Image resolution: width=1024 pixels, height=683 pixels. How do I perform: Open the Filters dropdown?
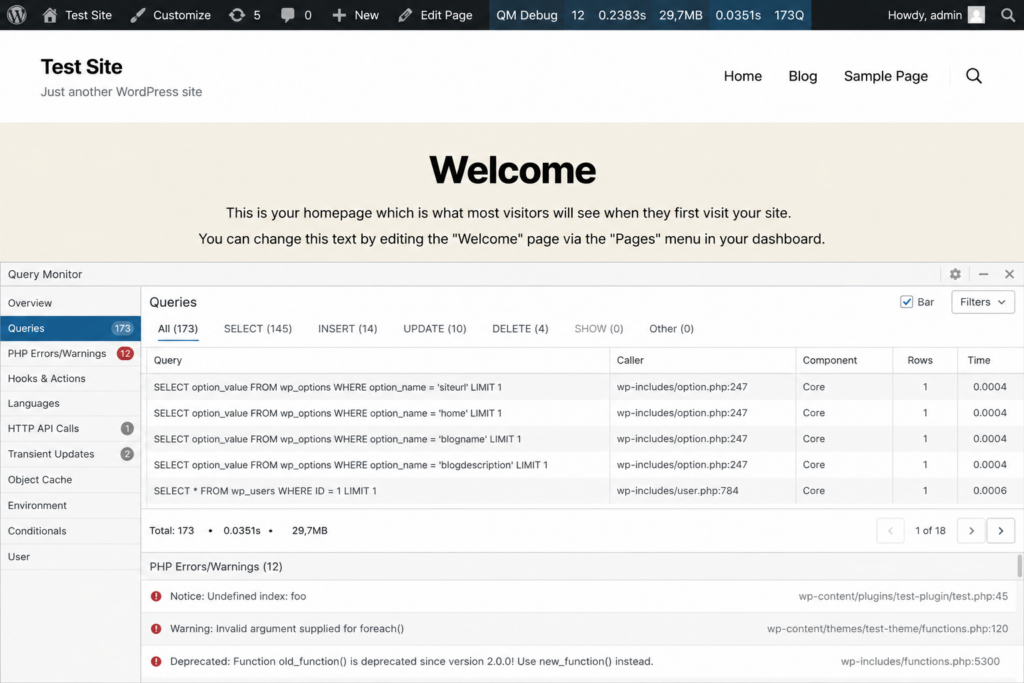[x=982, y=302]
